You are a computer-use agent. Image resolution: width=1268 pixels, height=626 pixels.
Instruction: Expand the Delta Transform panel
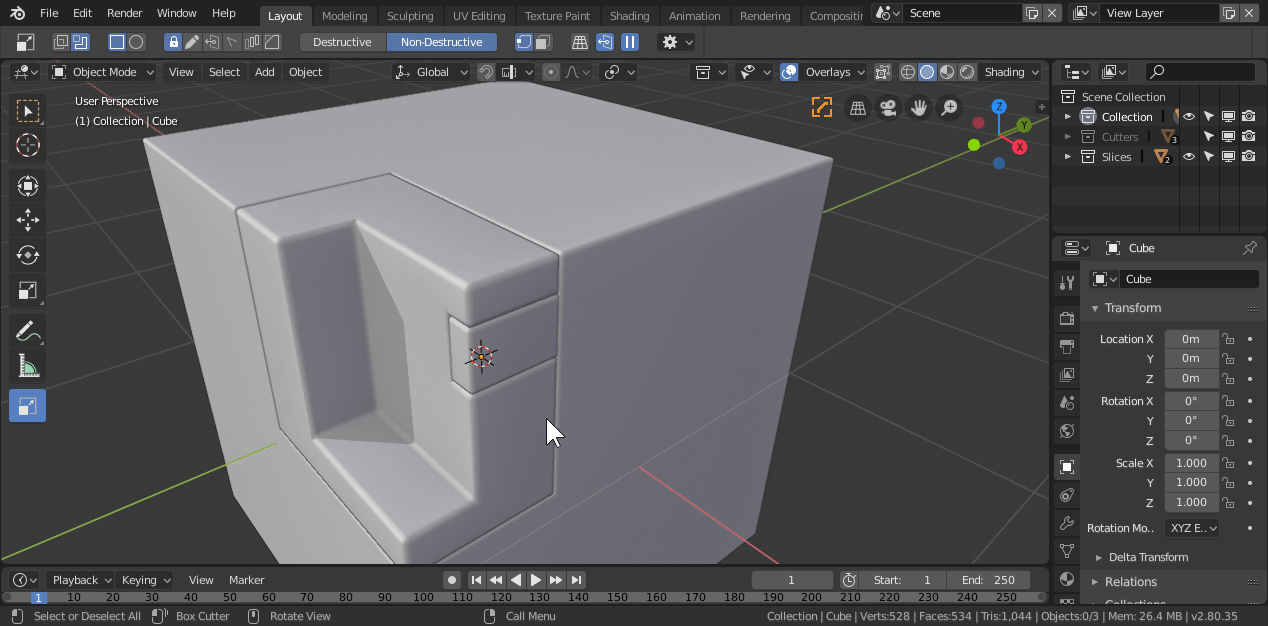1148,557
